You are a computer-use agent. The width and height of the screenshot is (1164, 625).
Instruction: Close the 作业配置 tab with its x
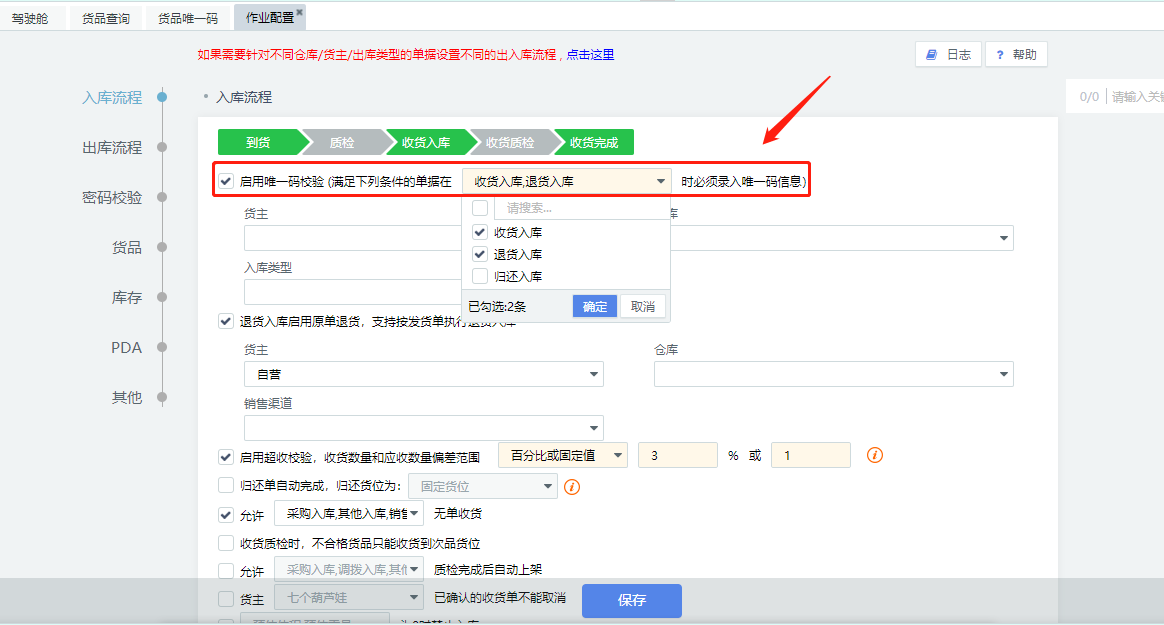coord(299,12)
